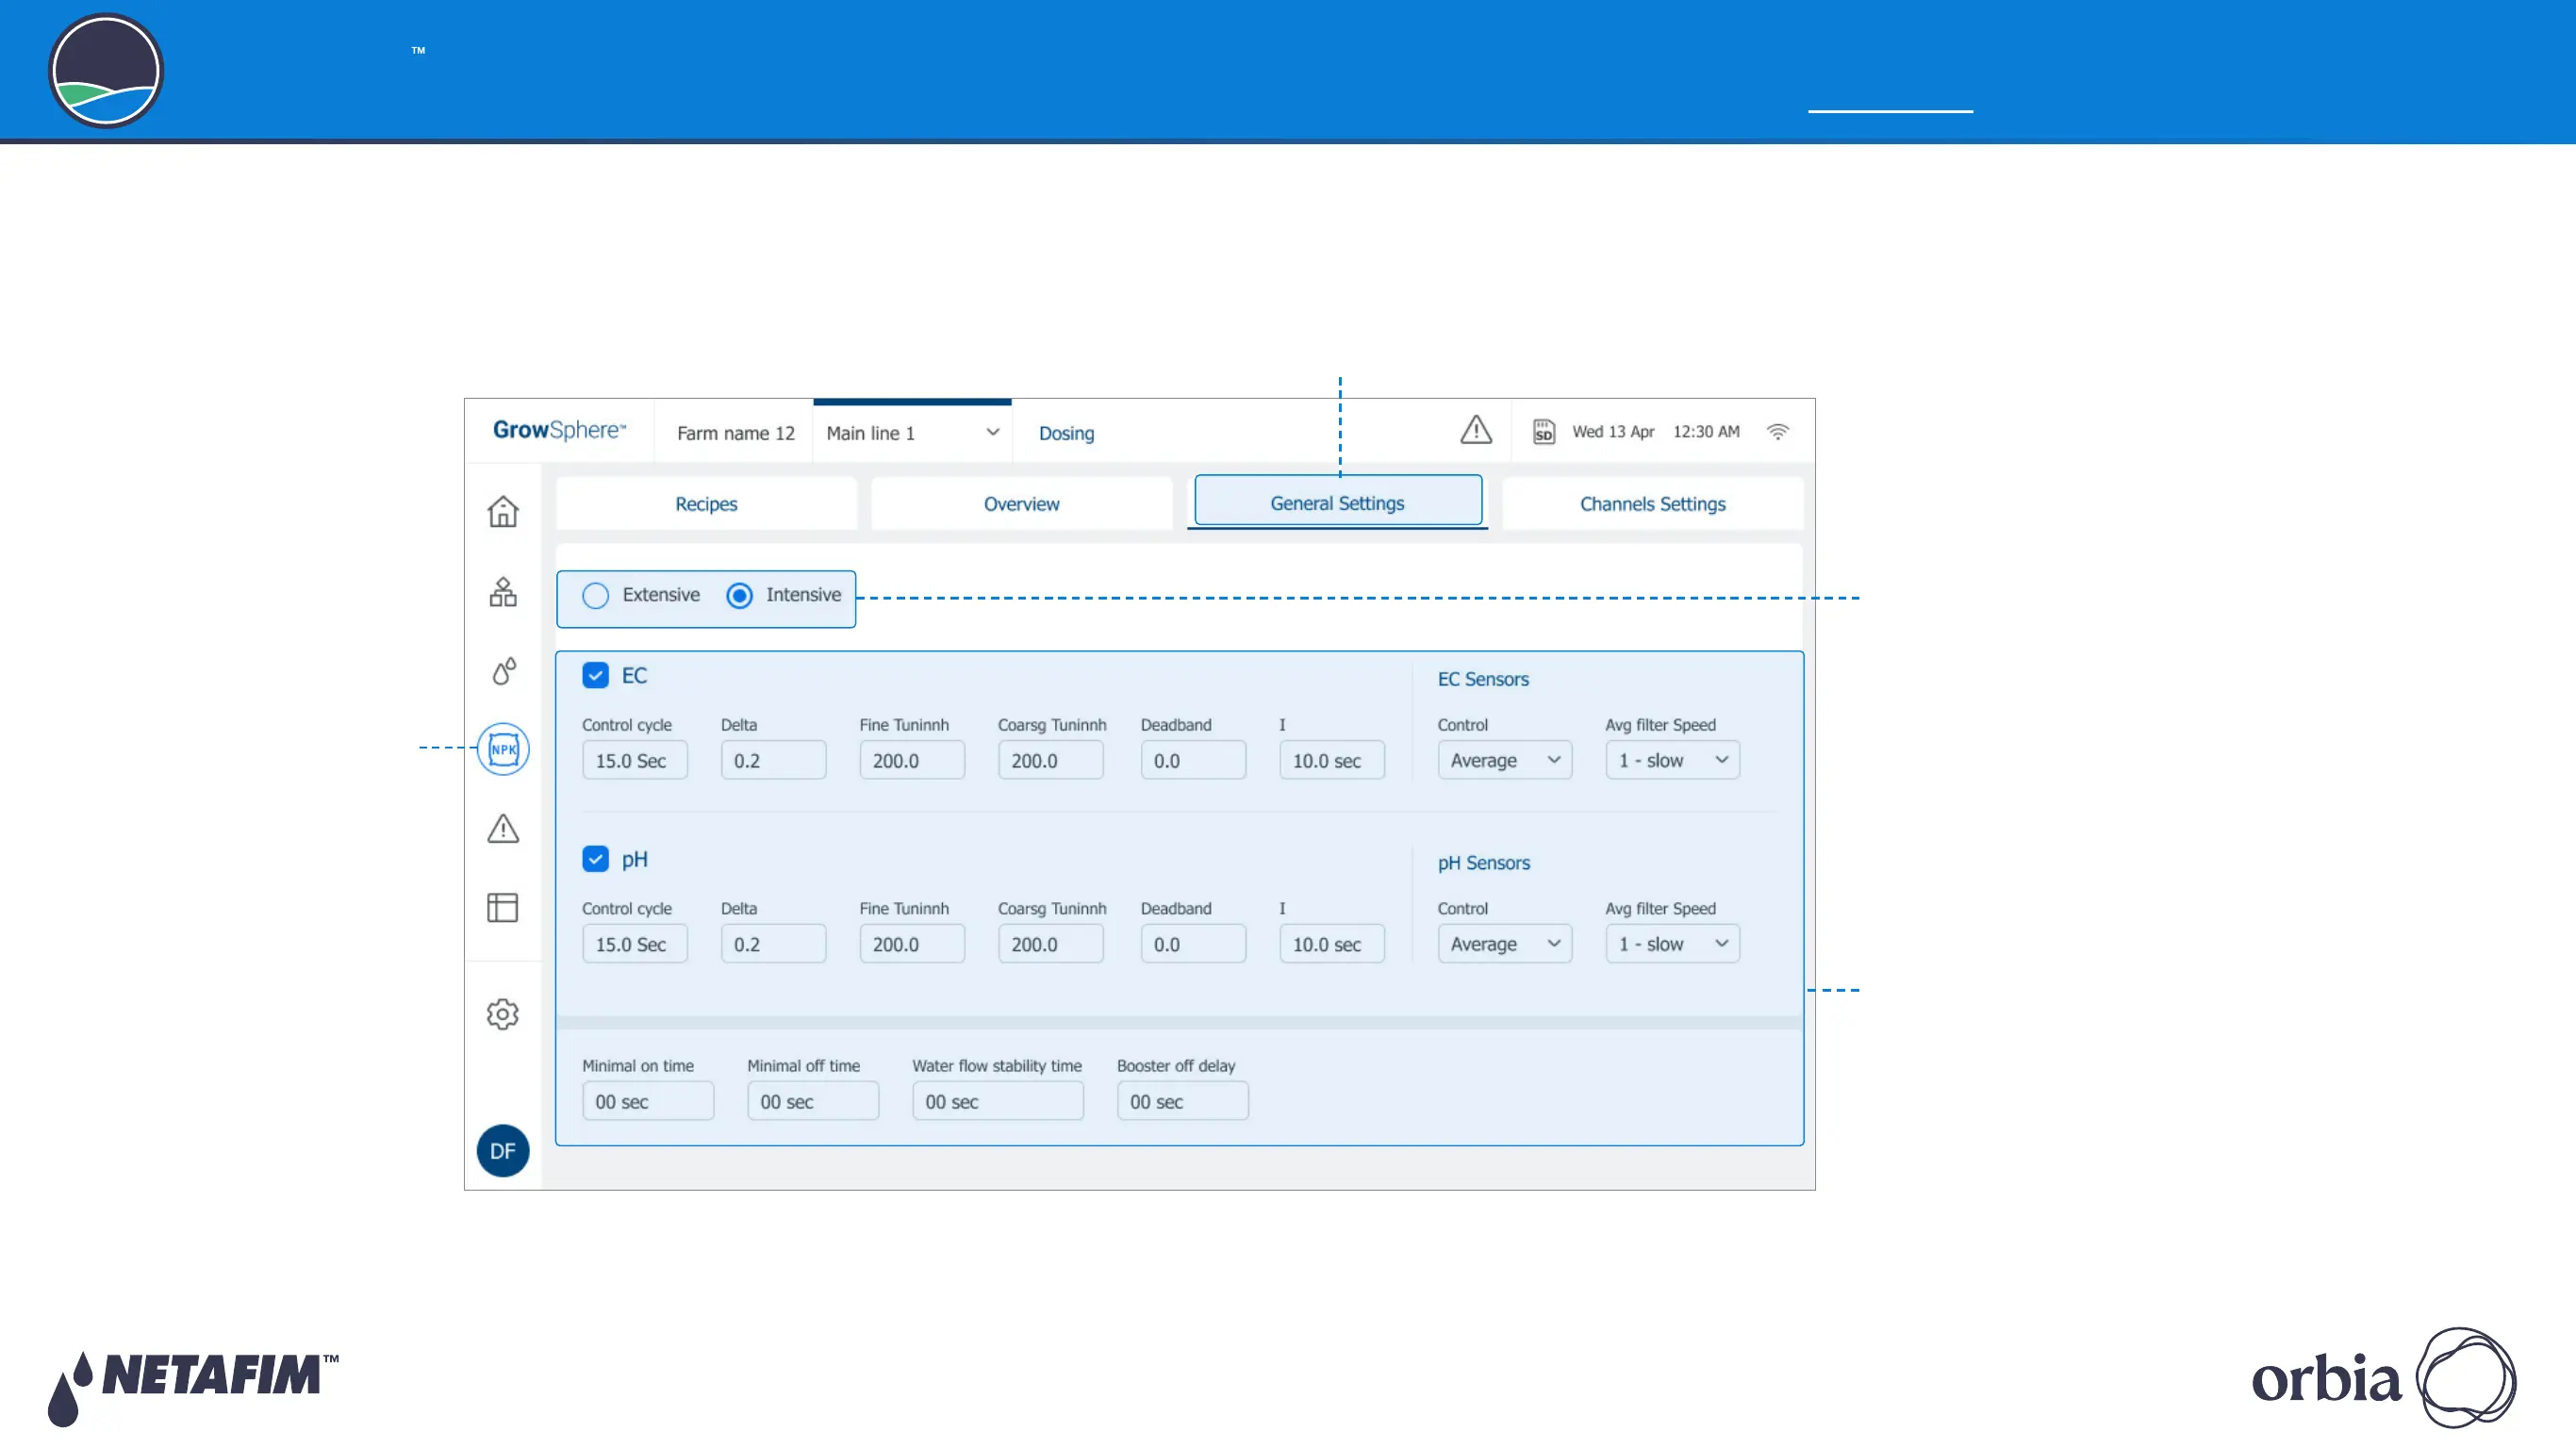Click EC Delta field 0.2
The height and width of the screenshot is (1448, 2576).
773,760
